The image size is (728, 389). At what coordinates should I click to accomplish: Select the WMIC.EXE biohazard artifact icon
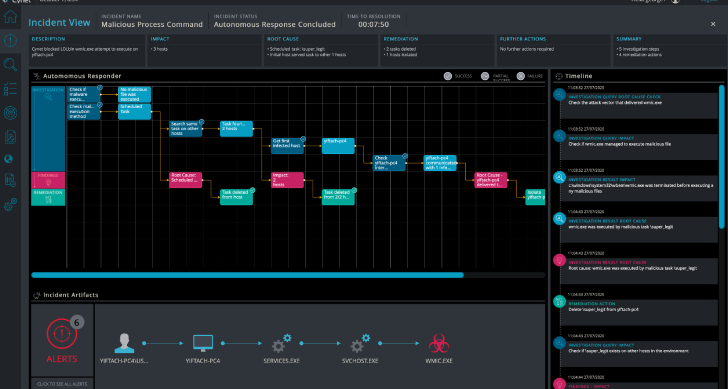click(x=438, y=344)
